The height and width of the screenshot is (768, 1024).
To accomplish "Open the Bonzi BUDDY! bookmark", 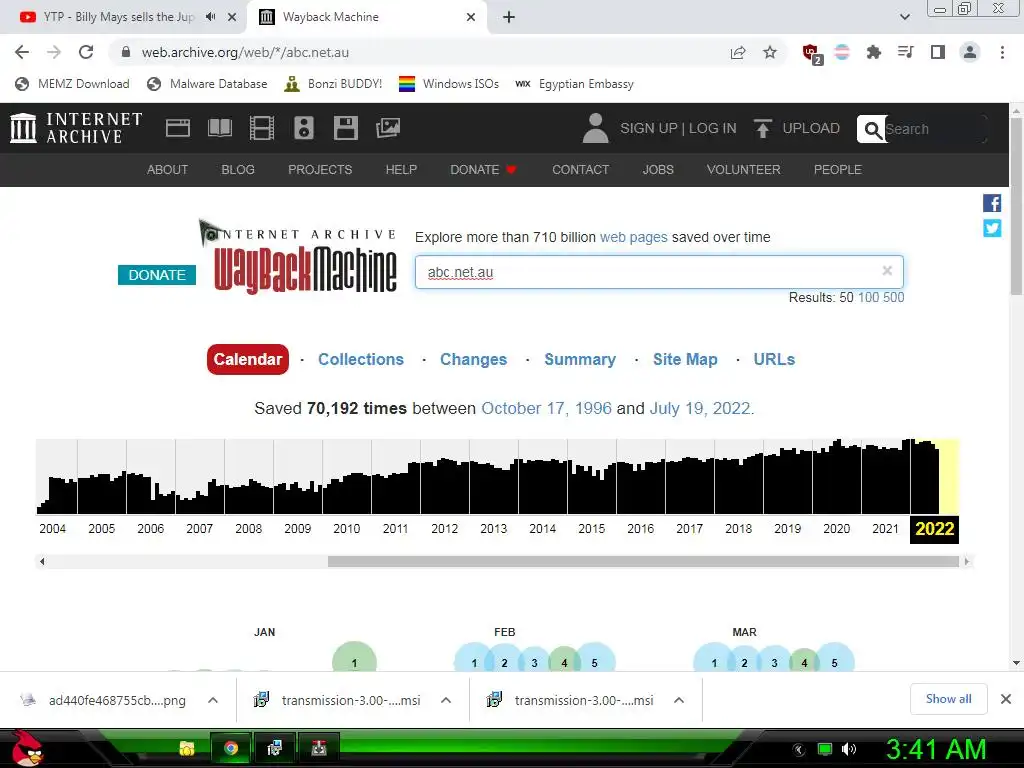I will coord(333,84).
